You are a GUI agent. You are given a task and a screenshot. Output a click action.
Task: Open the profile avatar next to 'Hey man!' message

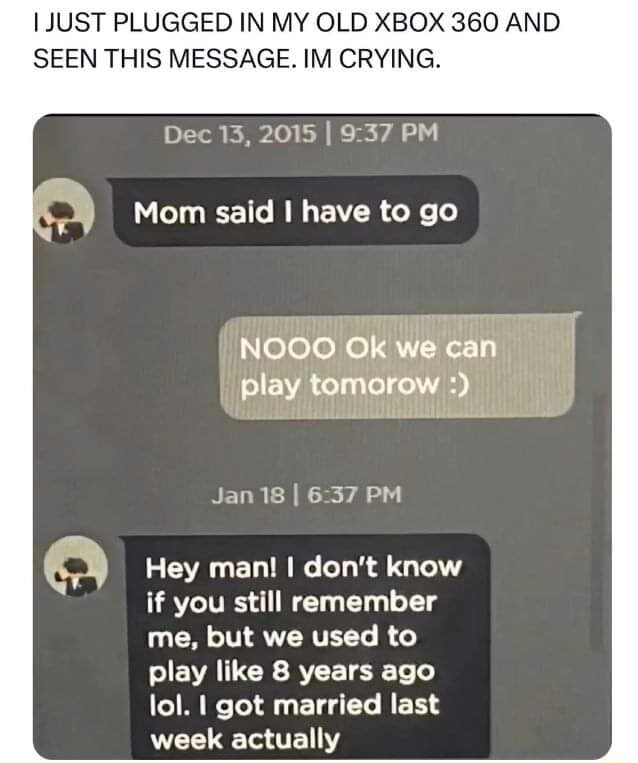pyautogui.click(x=76, y=567)
